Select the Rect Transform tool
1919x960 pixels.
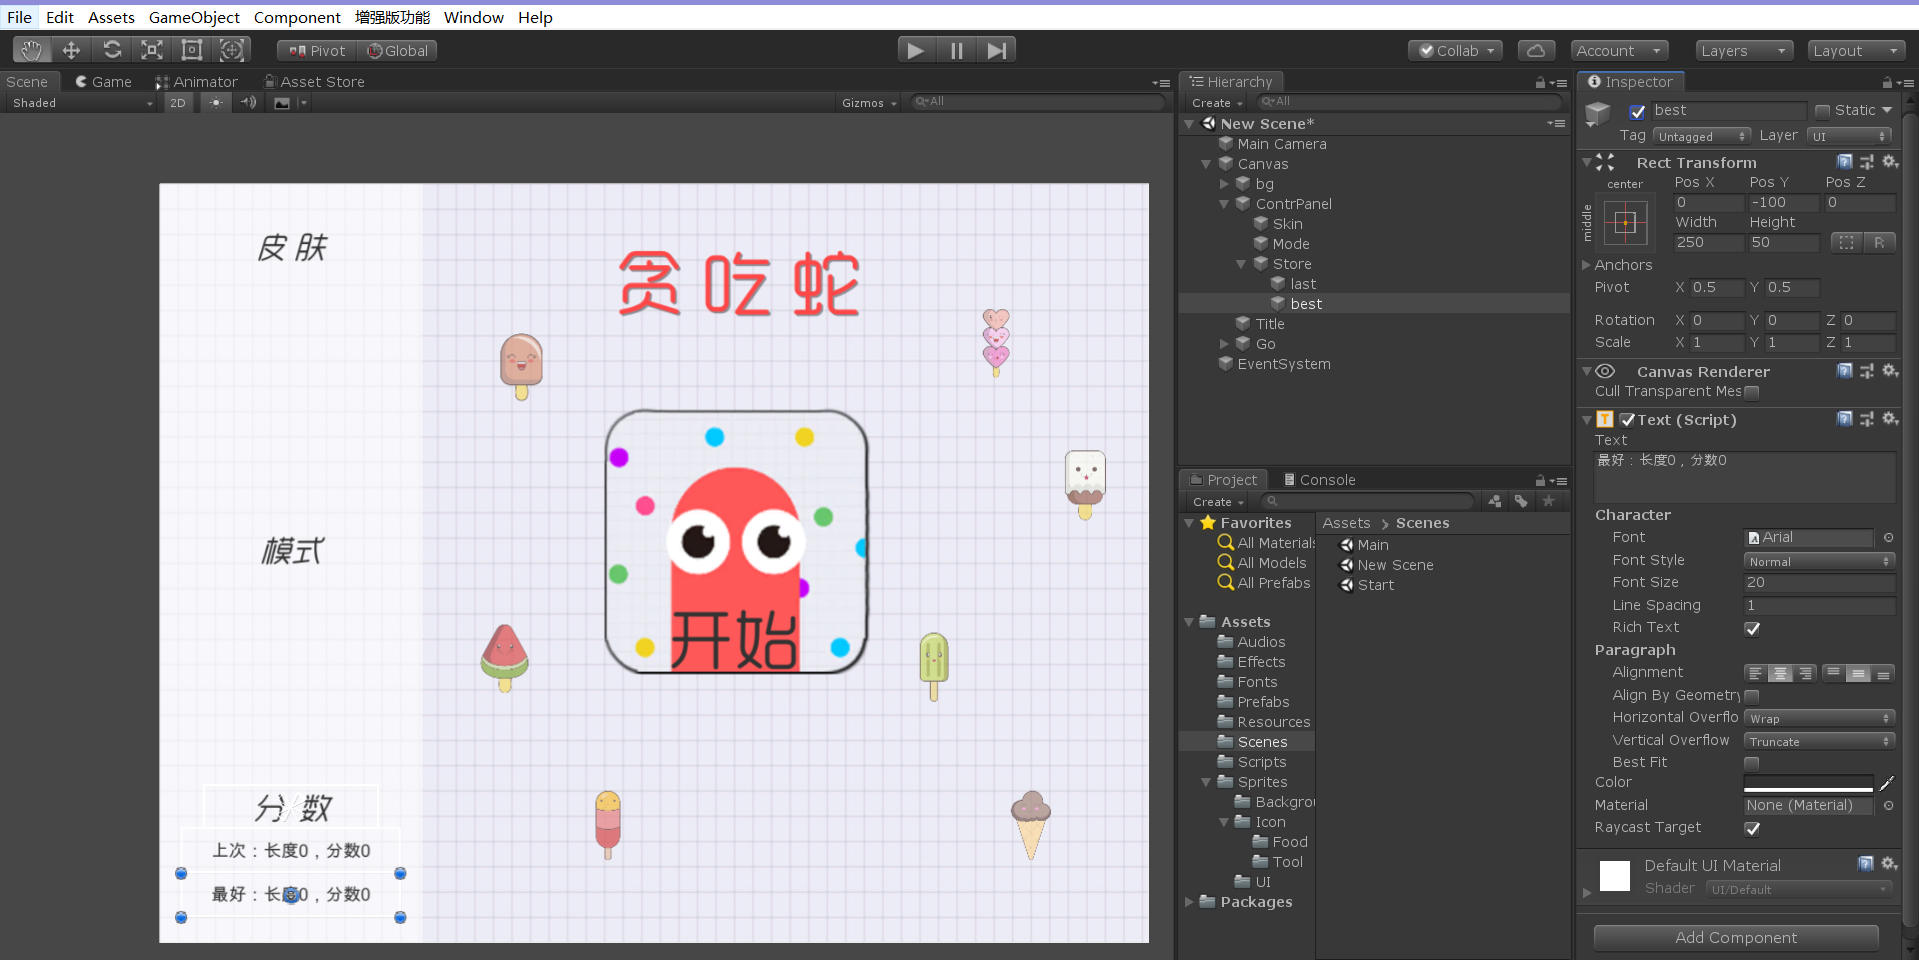pyautogui.click(x=192, y=50)
